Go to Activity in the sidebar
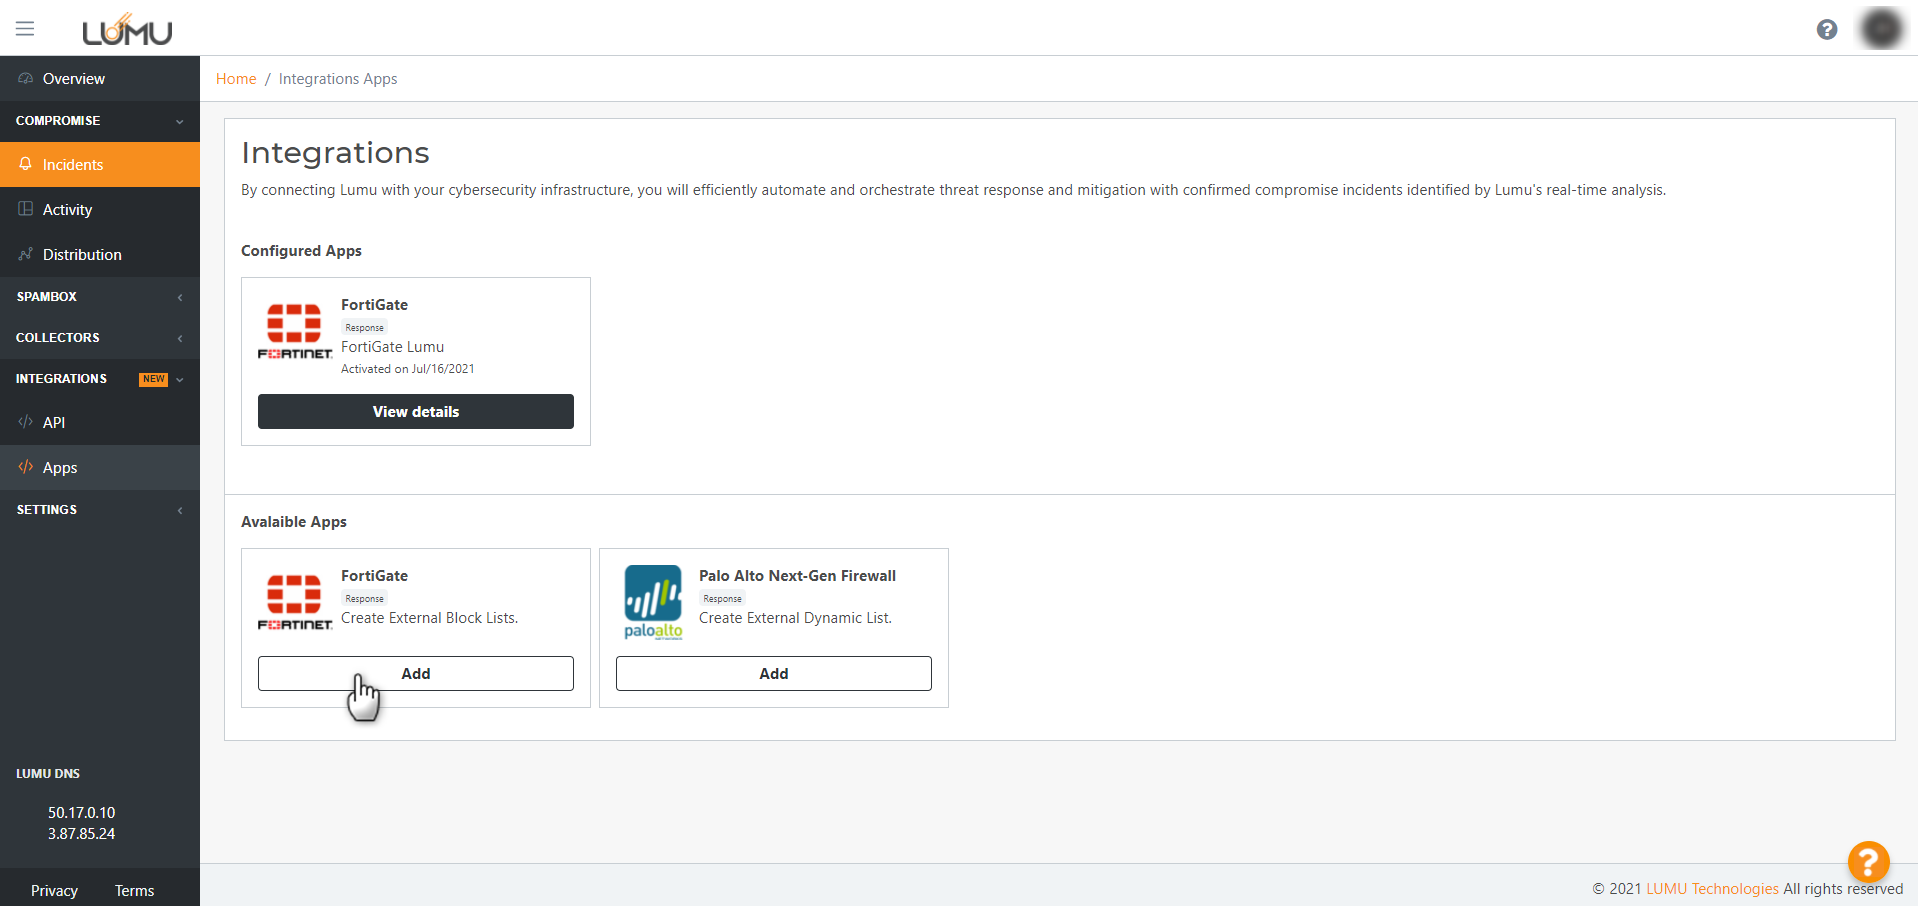This screenshot has height=906, width=1918. 67,210
